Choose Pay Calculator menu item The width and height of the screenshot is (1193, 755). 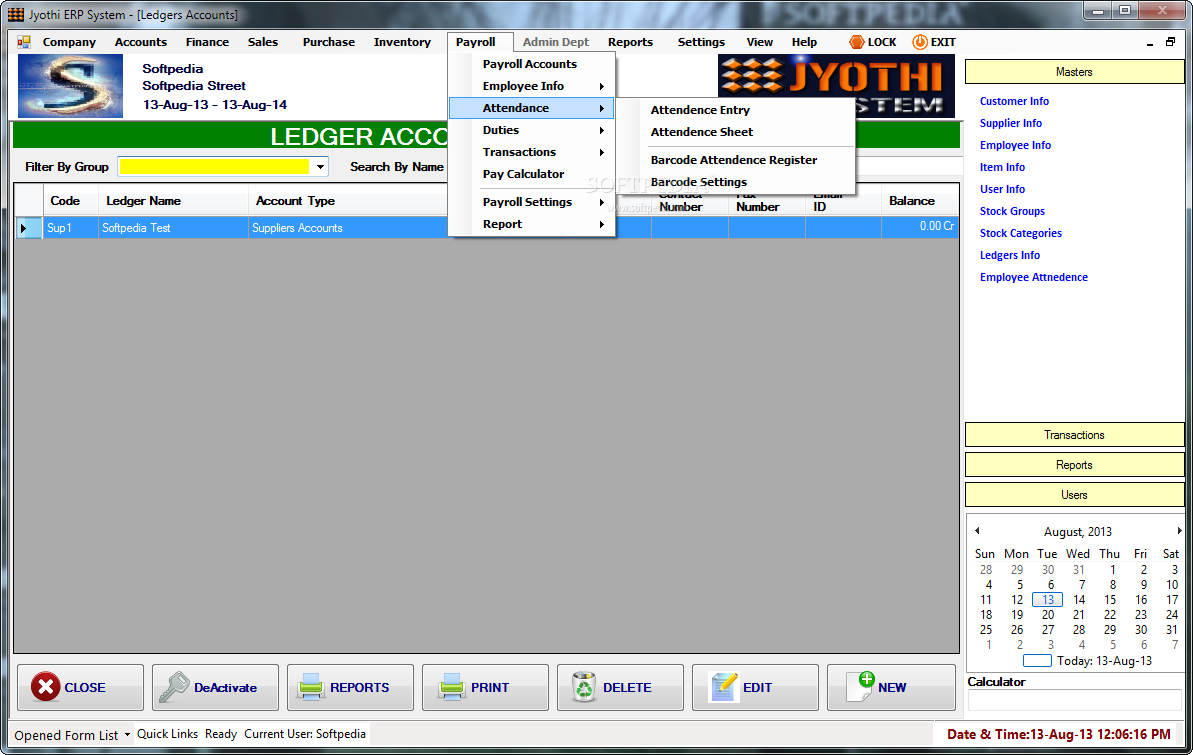(523, 174)
